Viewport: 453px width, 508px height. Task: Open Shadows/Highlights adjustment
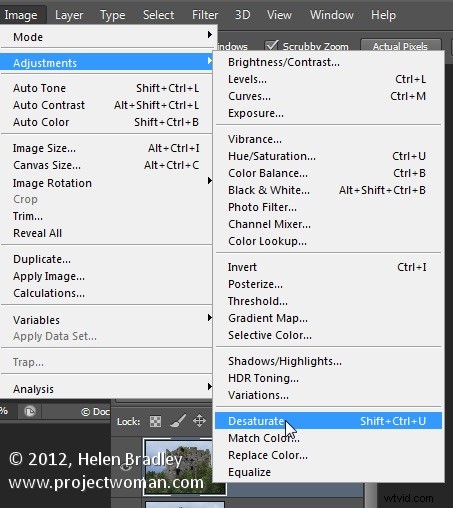(x=328, y=361)
